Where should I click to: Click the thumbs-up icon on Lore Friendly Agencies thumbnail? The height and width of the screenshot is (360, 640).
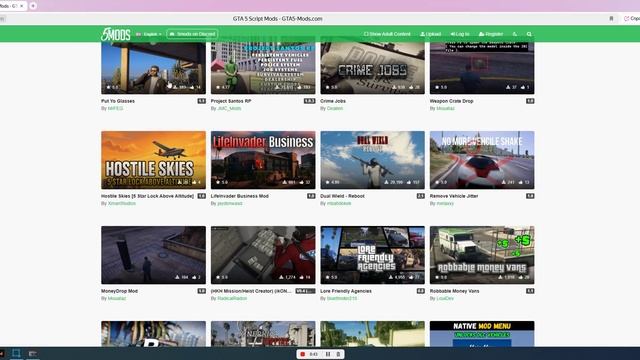pyautogui.click(x=411, y=277)
